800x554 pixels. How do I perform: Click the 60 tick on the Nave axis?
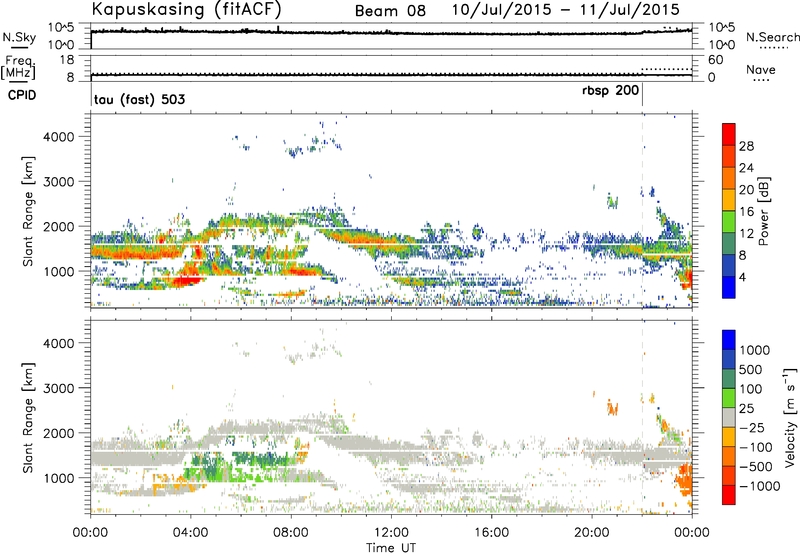715,60
